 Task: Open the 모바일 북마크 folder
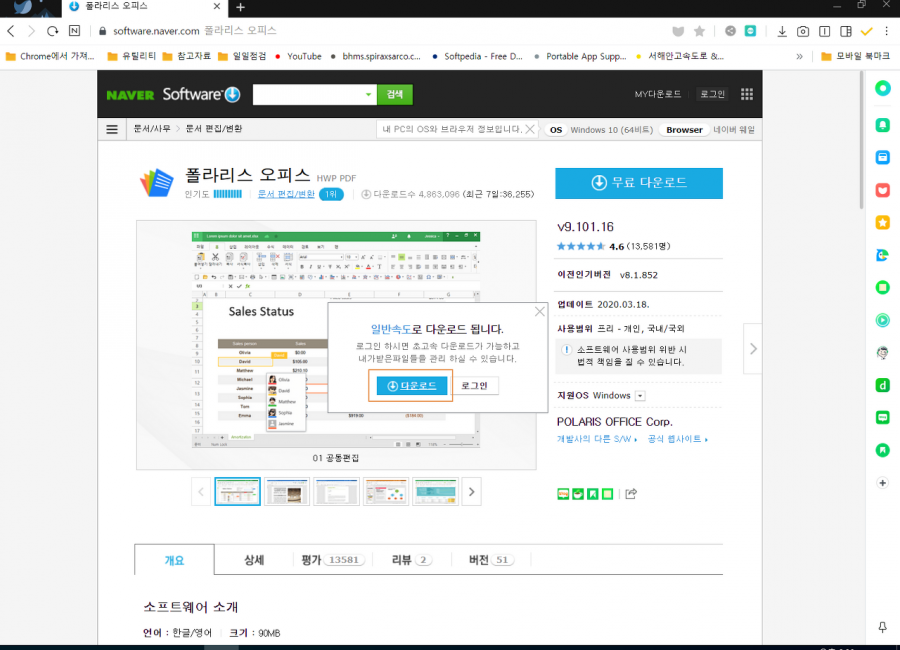coord(855,56)
